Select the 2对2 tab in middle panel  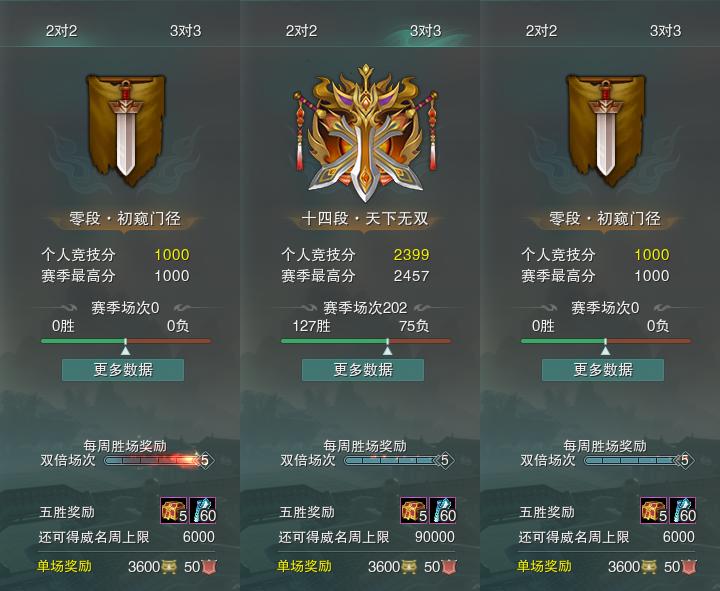tap(301, 31)
